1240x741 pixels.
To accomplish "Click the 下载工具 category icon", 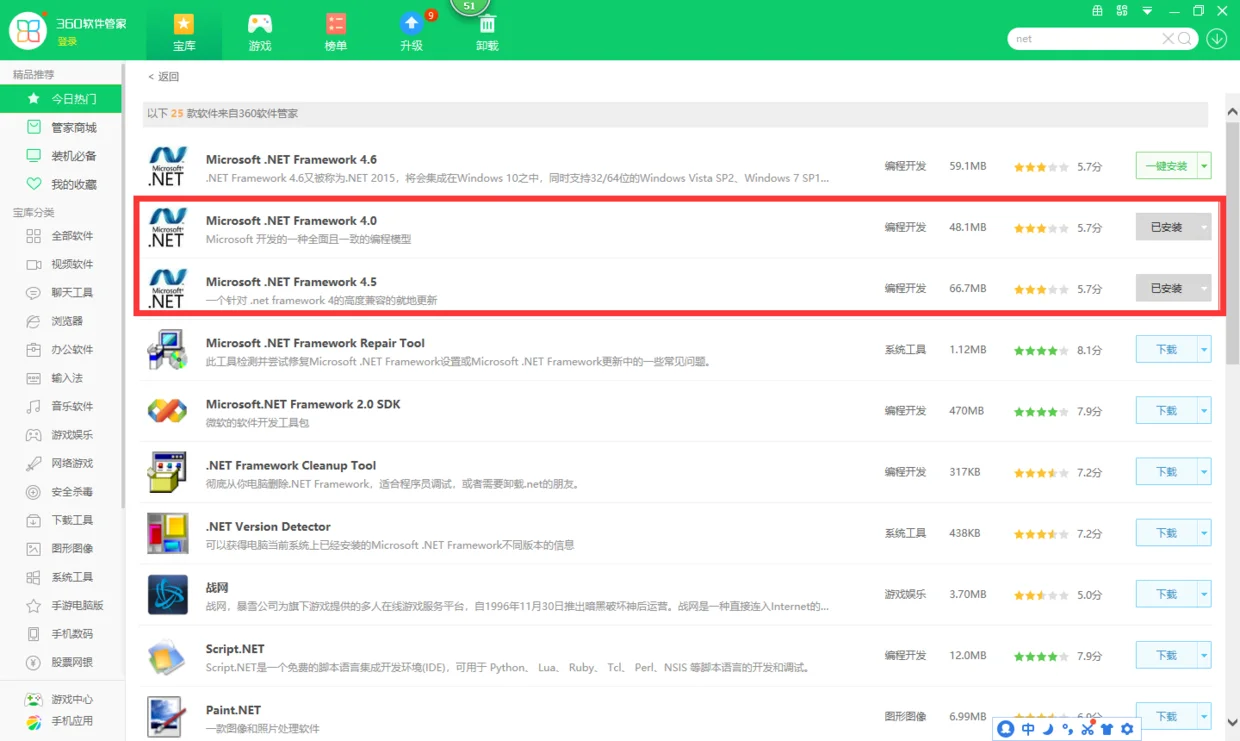I will 34,520.
